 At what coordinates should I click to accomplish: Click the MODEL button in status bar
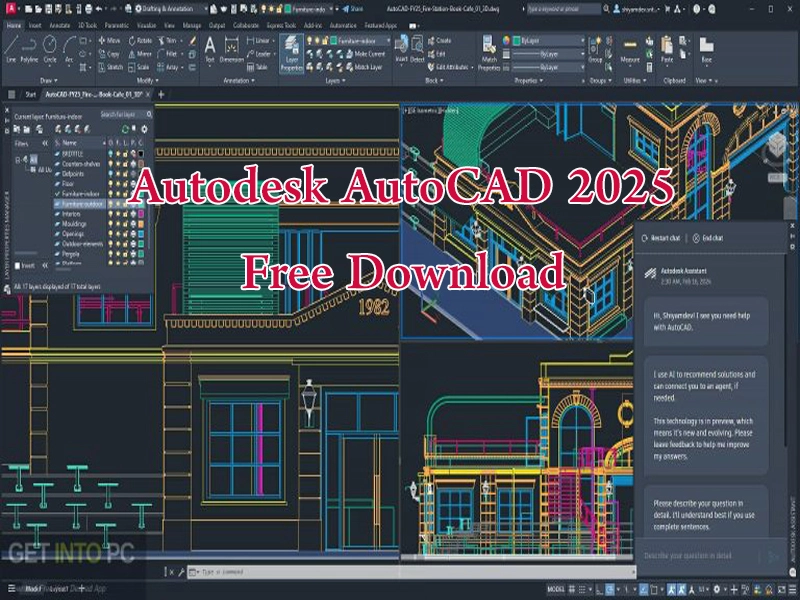(x=556, y=589)
